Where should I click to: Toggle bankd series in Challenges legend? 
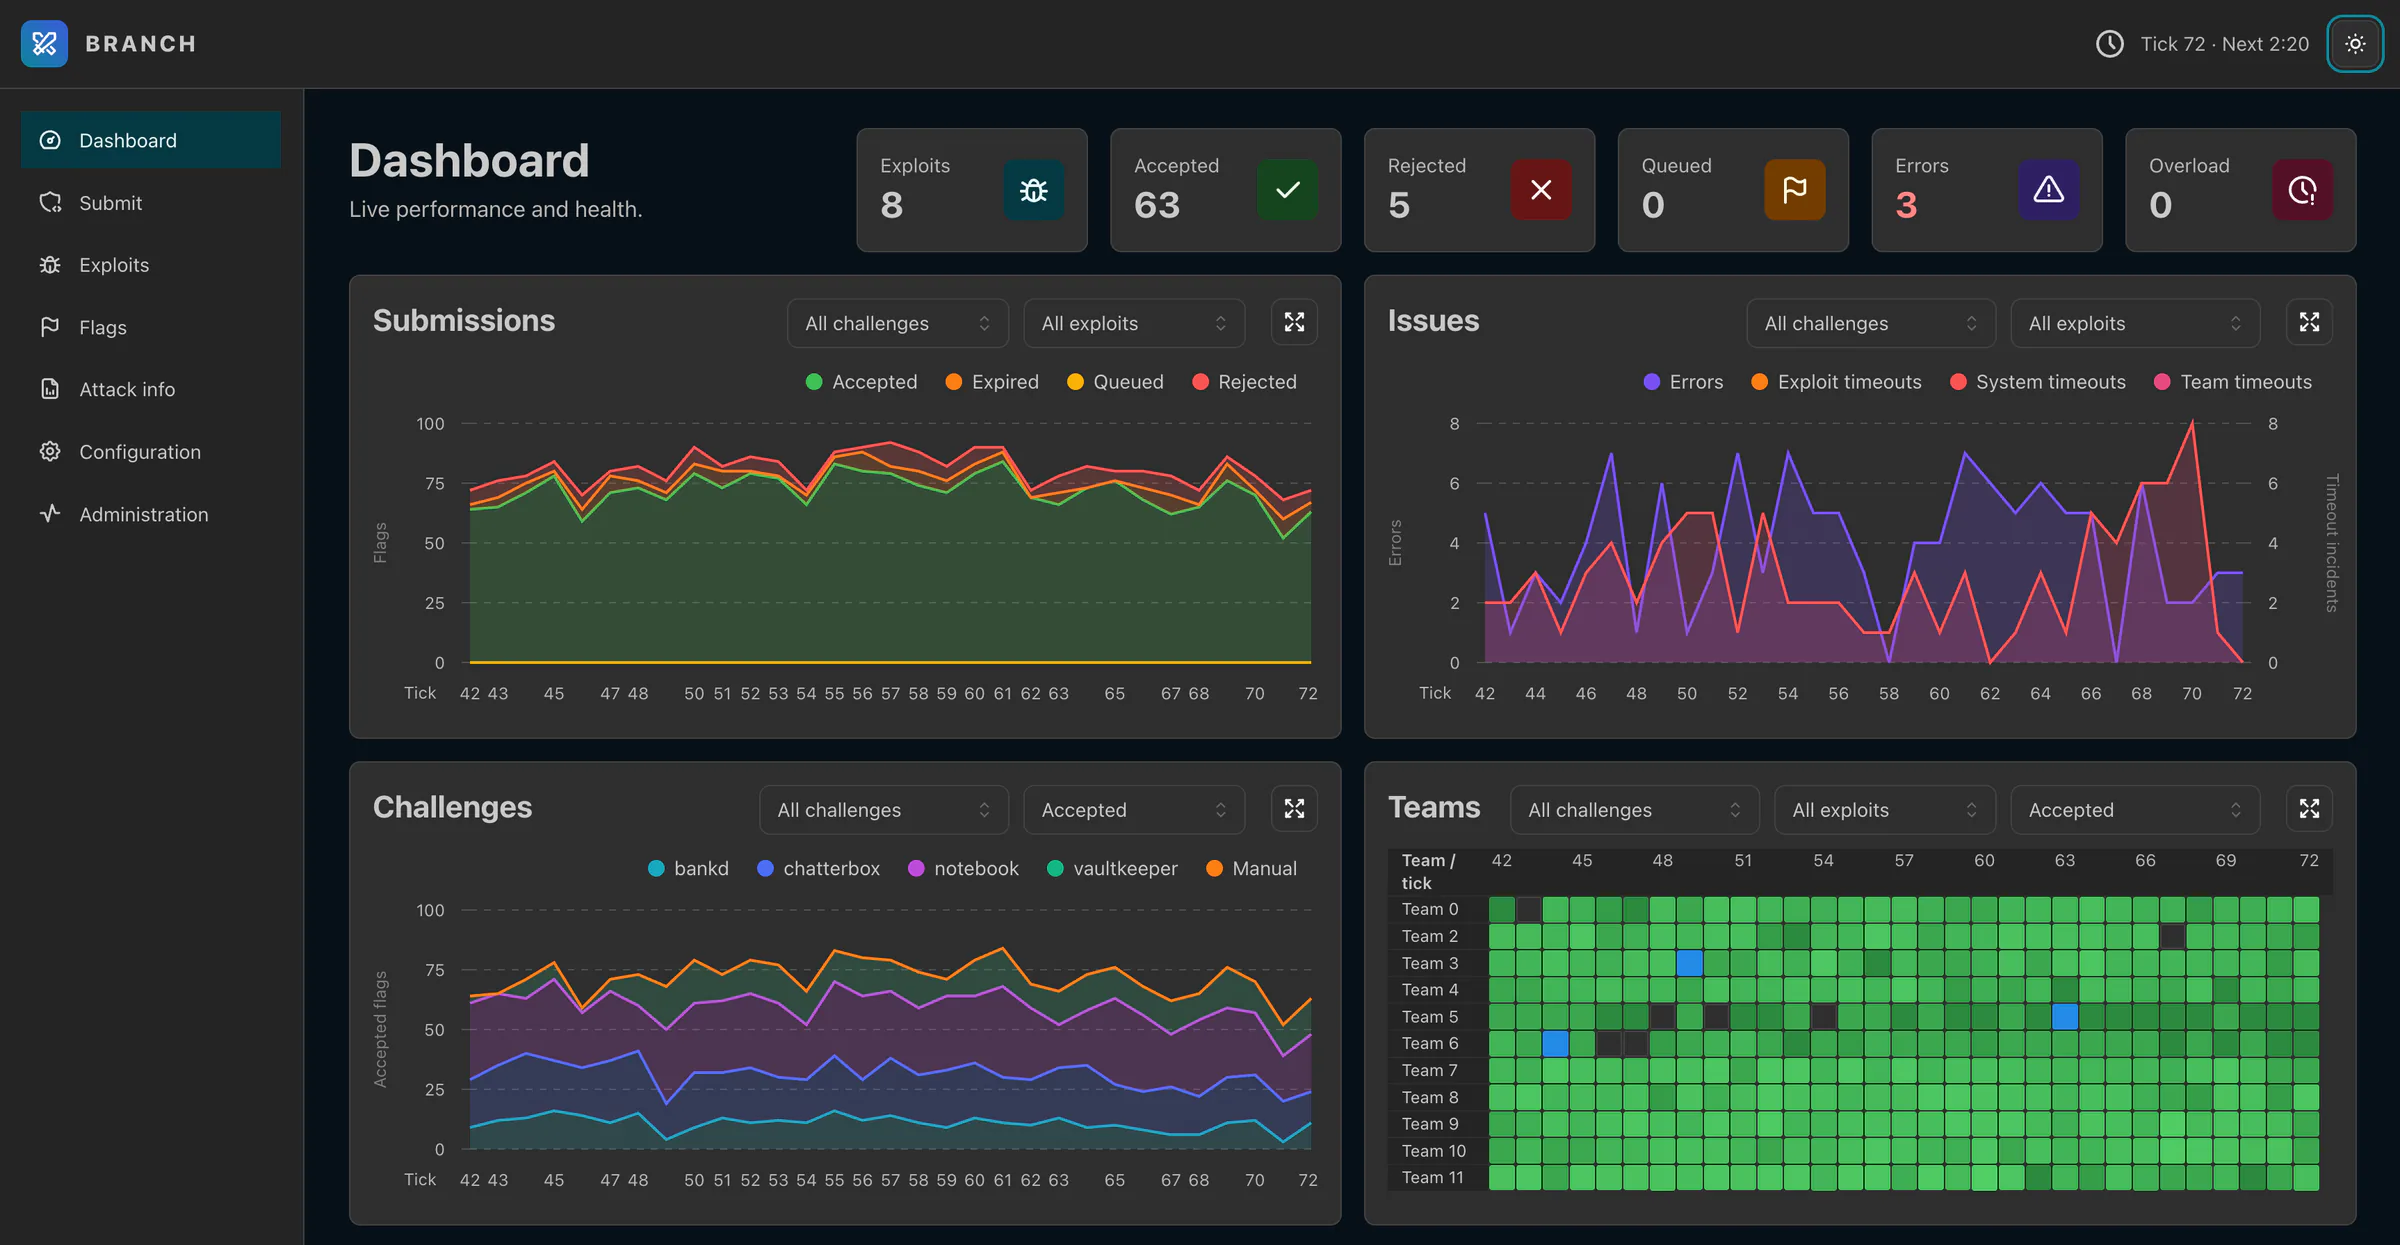tap(688, 869)
